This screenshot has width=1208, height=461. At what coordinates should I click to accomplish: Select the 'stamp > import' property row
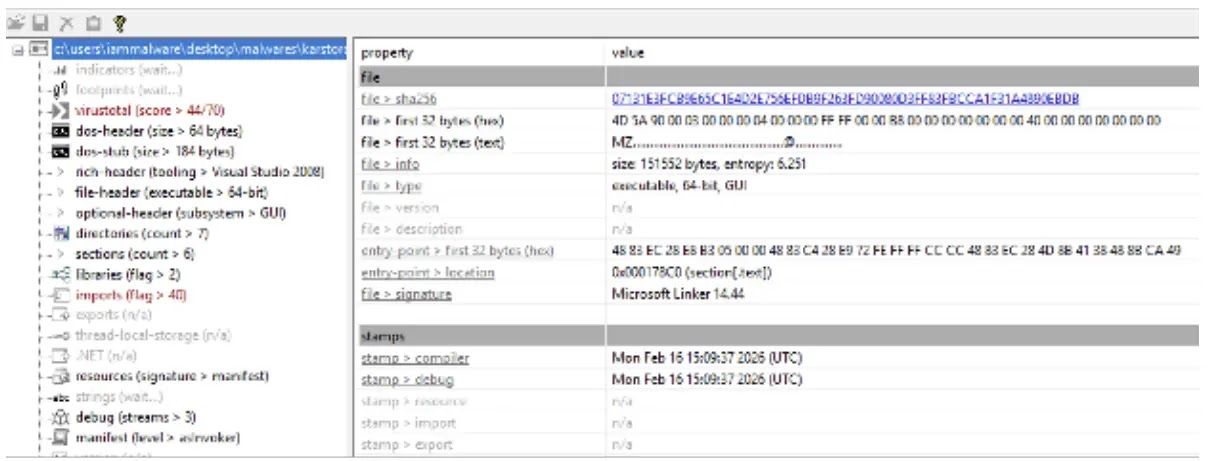pyautogui.click(x=777, y=423)
